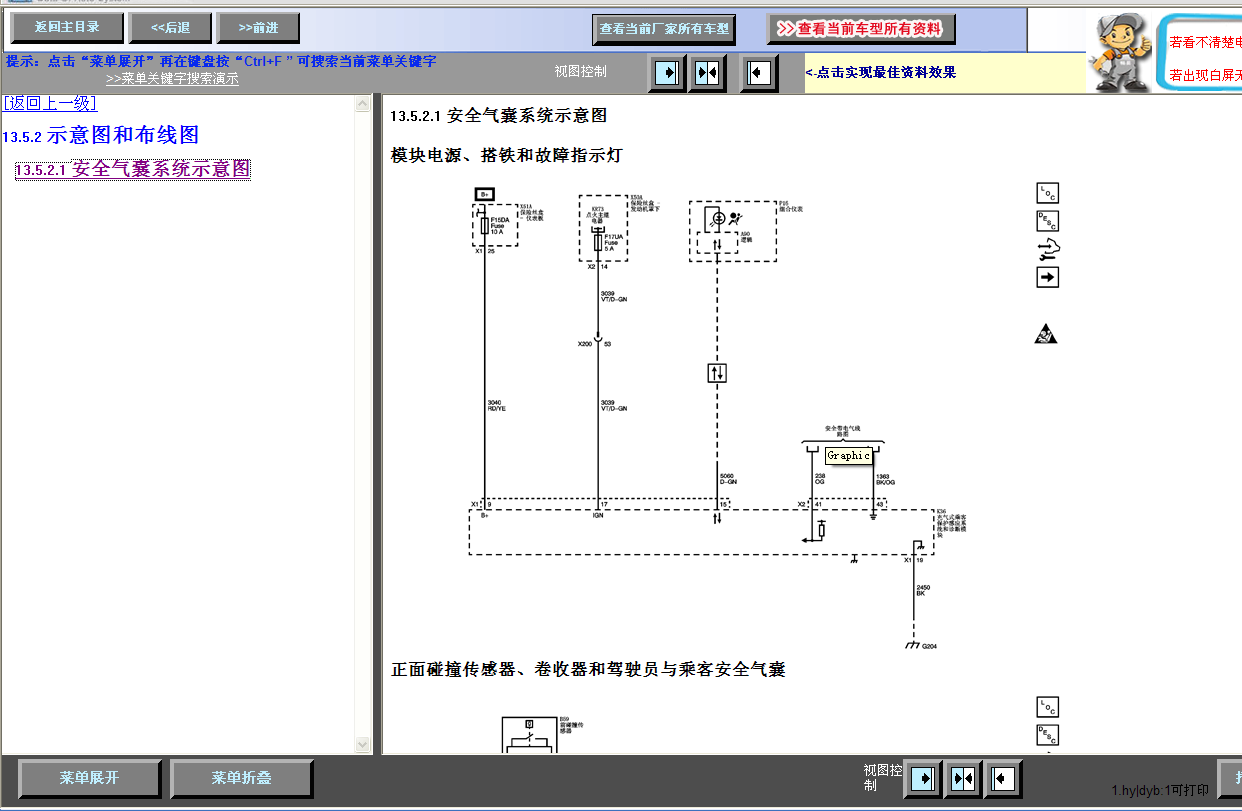This screenshot has height=811, width=1242.
Task: Click wire label 2450 BK
Action: [922, 590]
